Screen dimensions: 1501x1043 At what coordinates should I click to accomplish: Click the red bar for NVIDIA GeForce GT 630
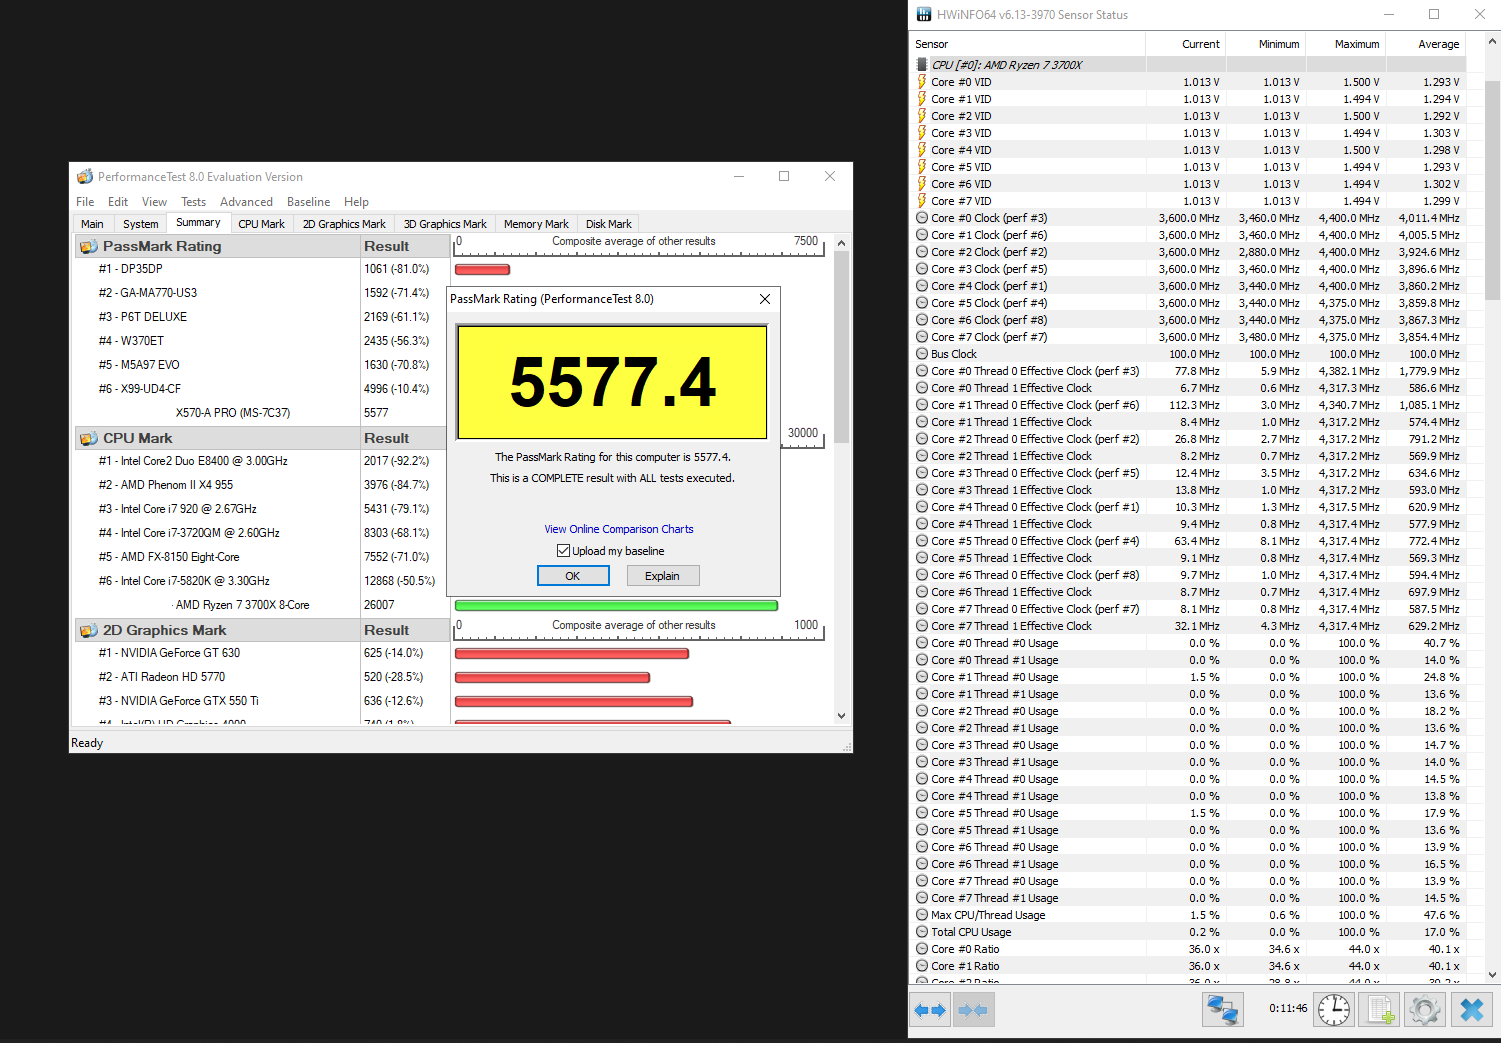click(x=572, y=653)
